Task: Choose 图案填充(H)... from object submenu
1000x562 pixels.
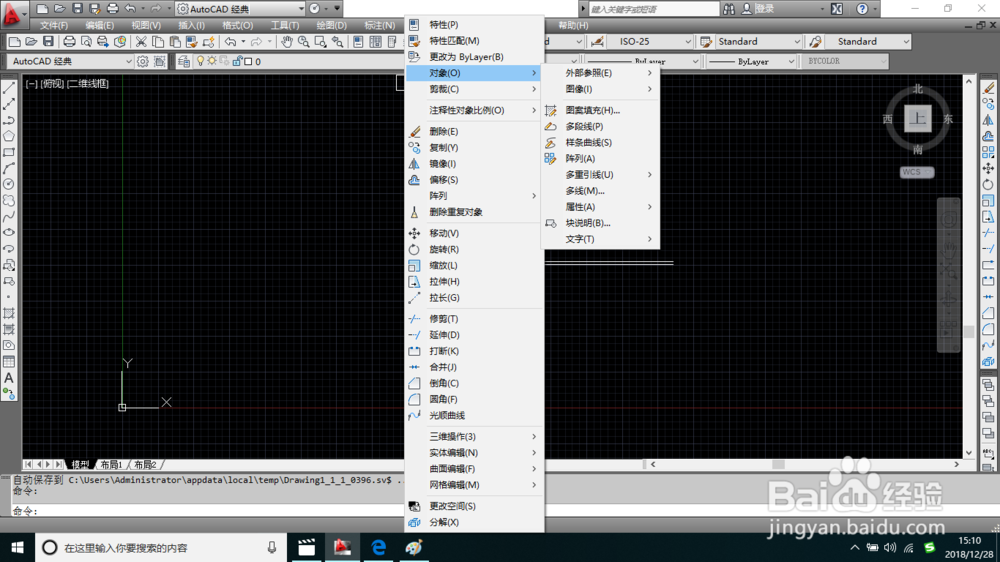Action: [600, 110]
